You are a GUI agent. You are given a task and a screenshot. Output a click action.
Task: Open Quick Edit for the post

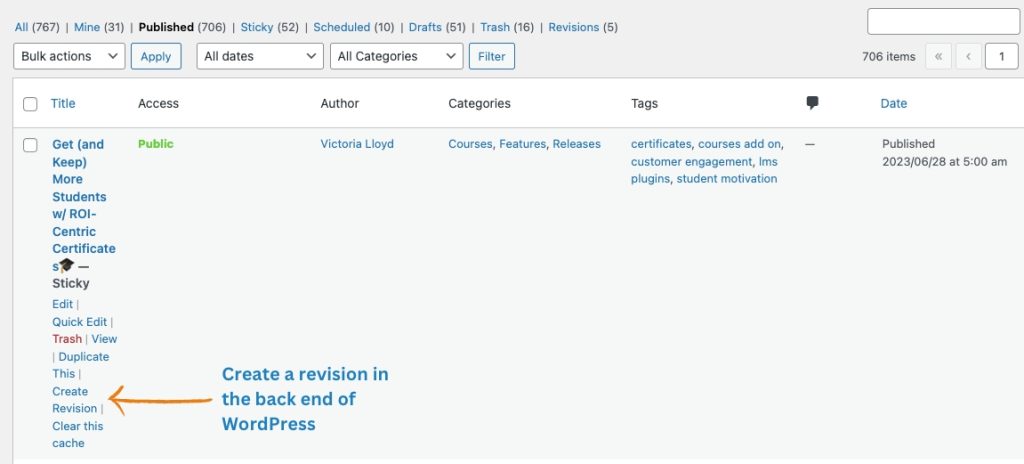click(x=79, y=322)
